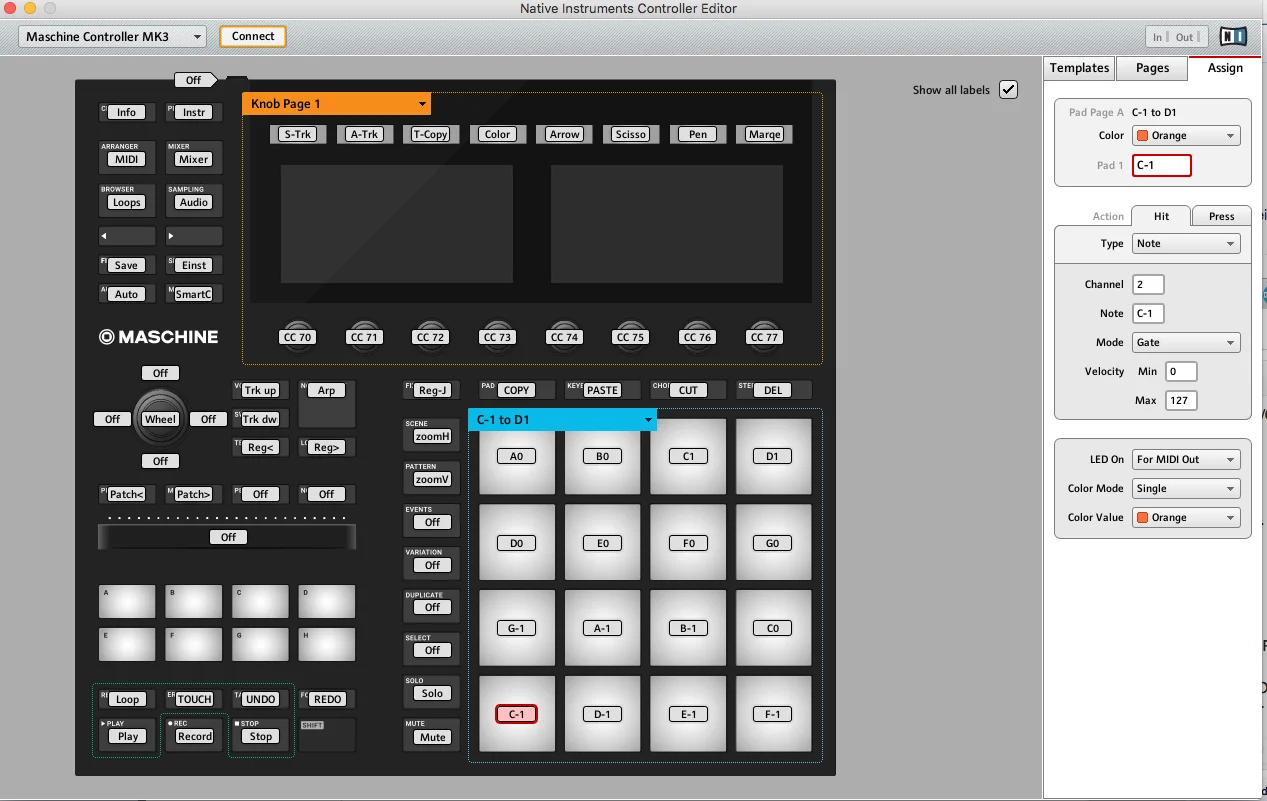Click the Connect button
Viewport: 1267px width, 801px height.
[253, 36]
